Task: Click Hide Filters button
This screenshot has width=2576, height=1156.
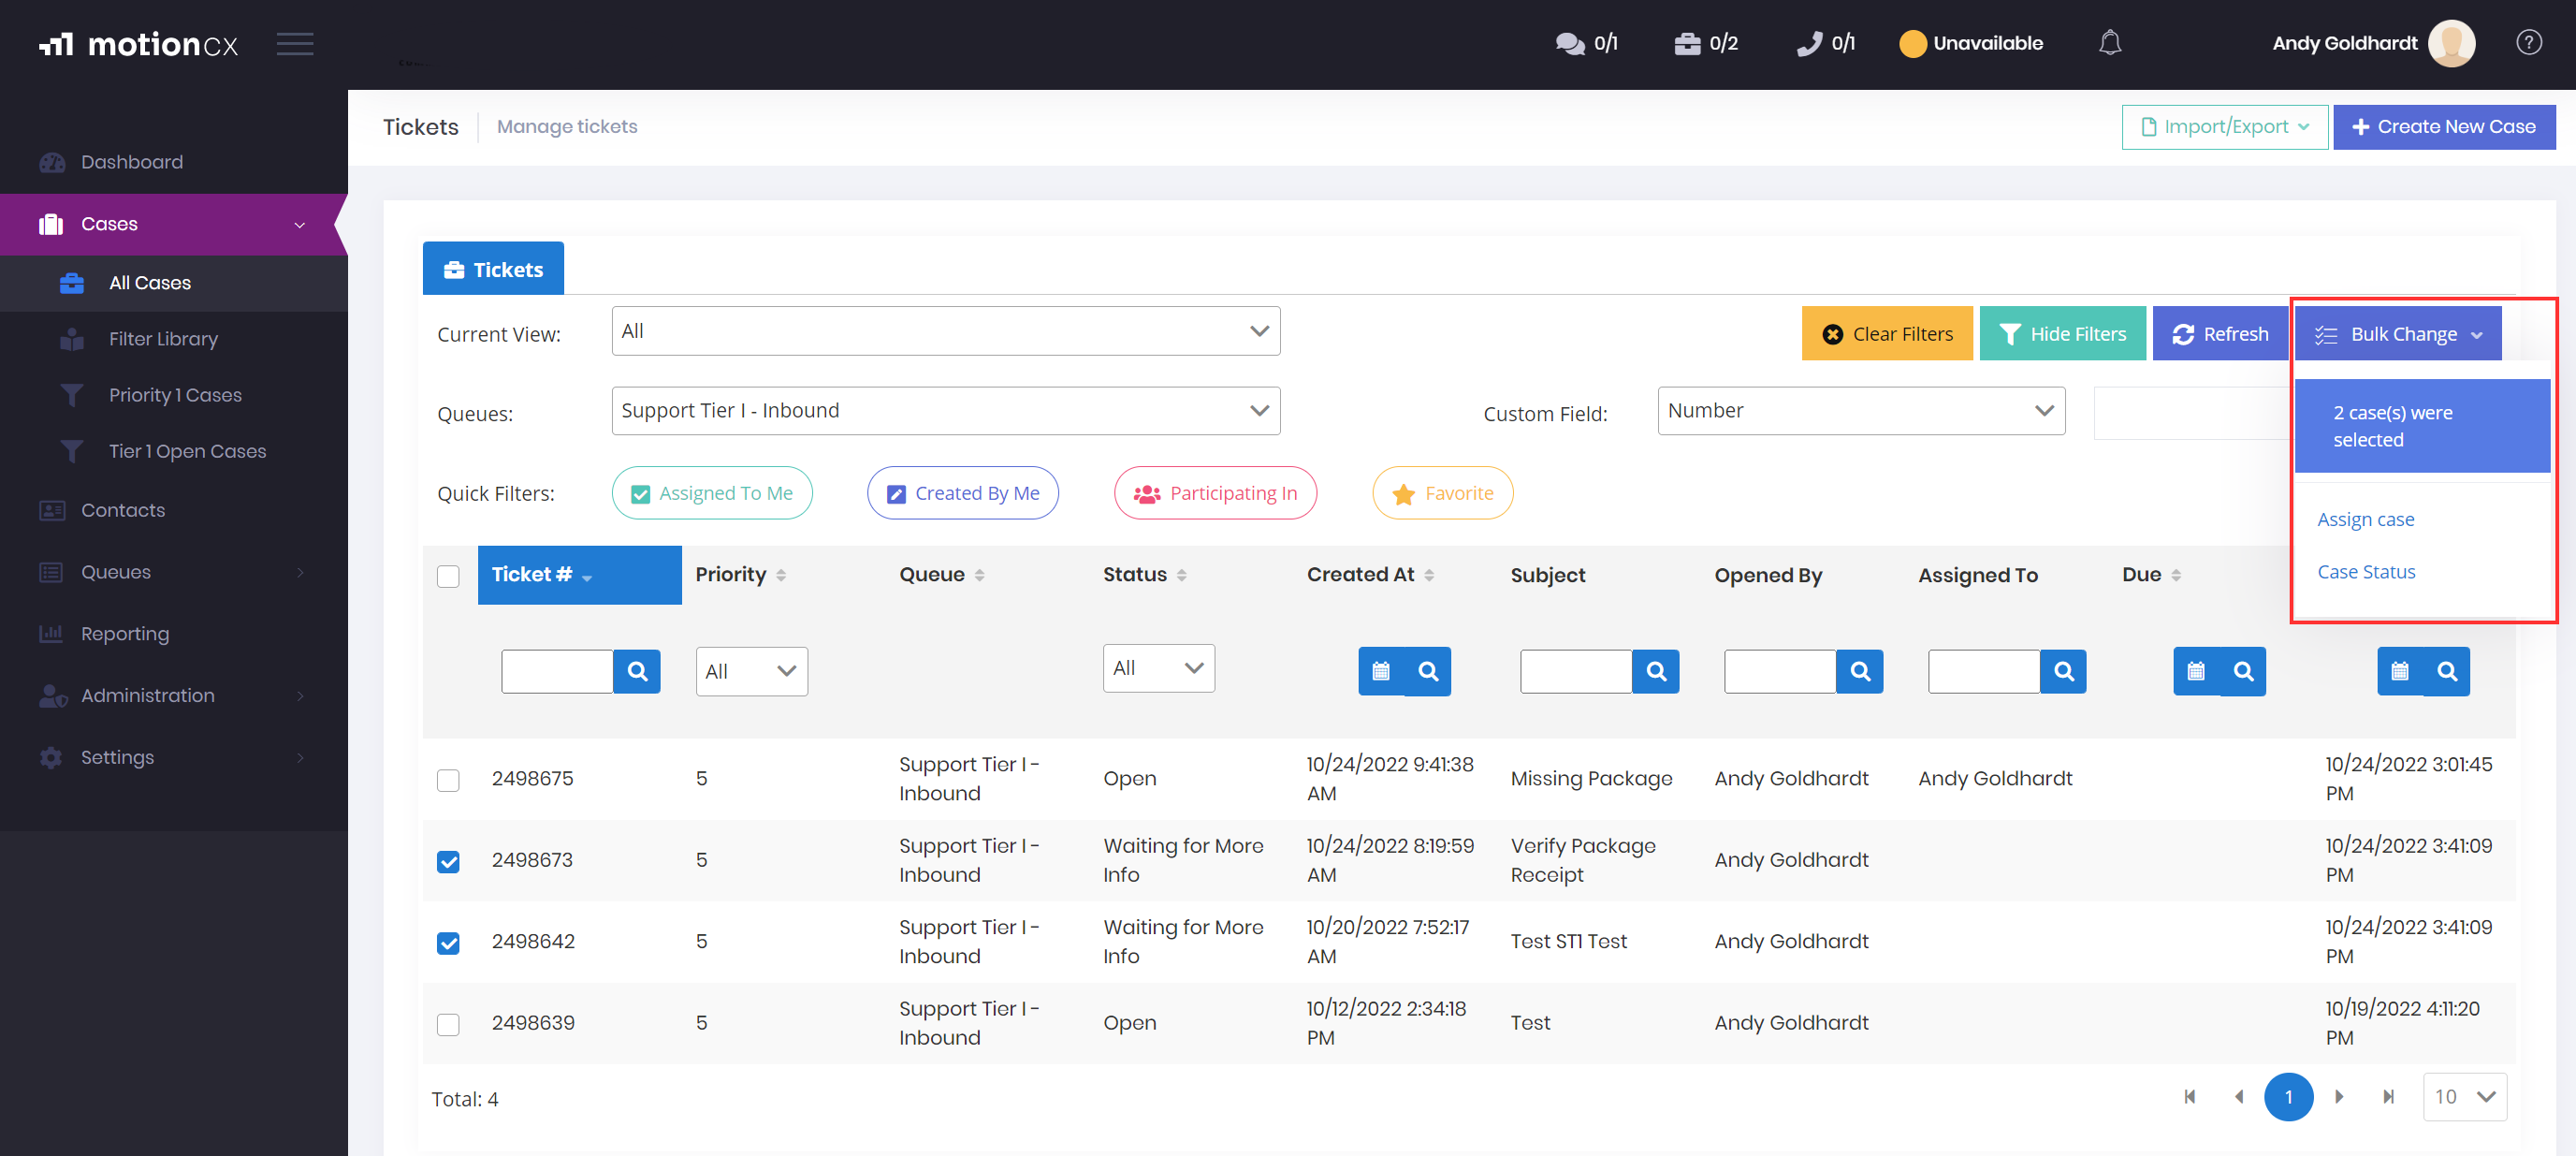Action: click(2062, 334)
